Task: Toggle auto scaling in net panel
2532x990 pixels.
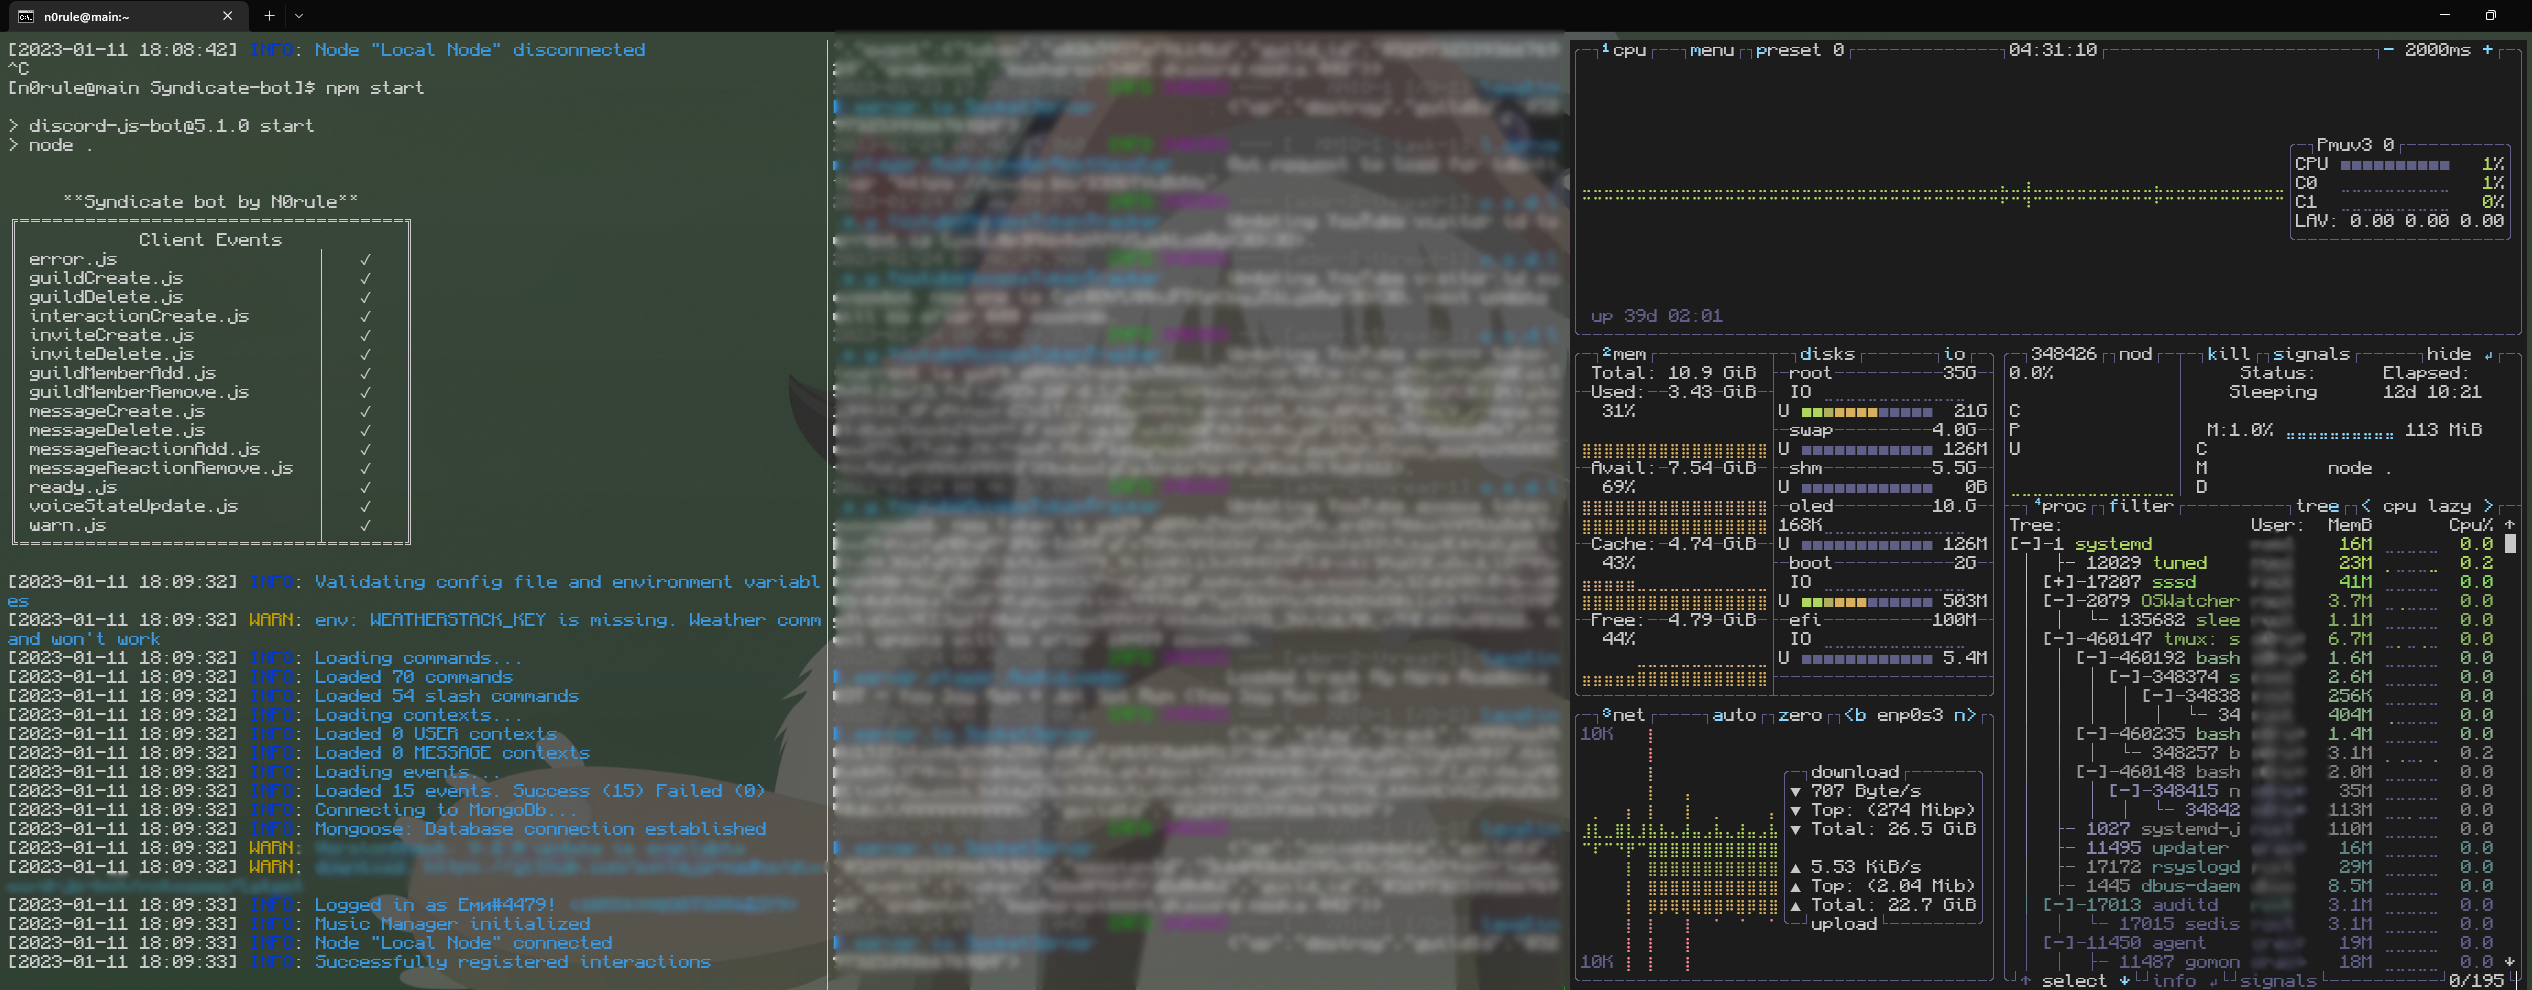Action: (x=1734, y=715)
